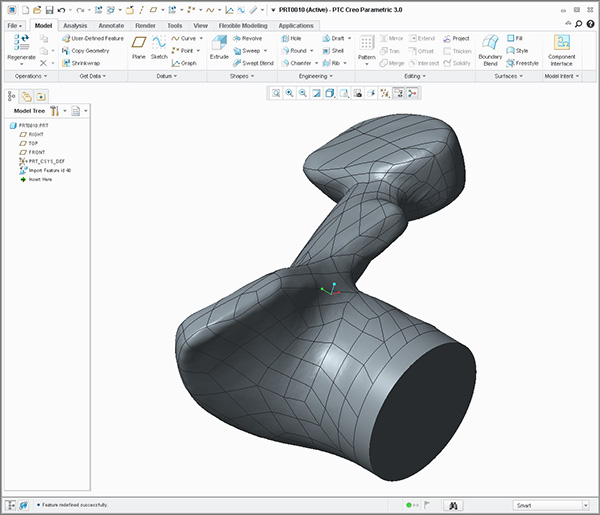Click the Graph datum tool

click(184, 63)
